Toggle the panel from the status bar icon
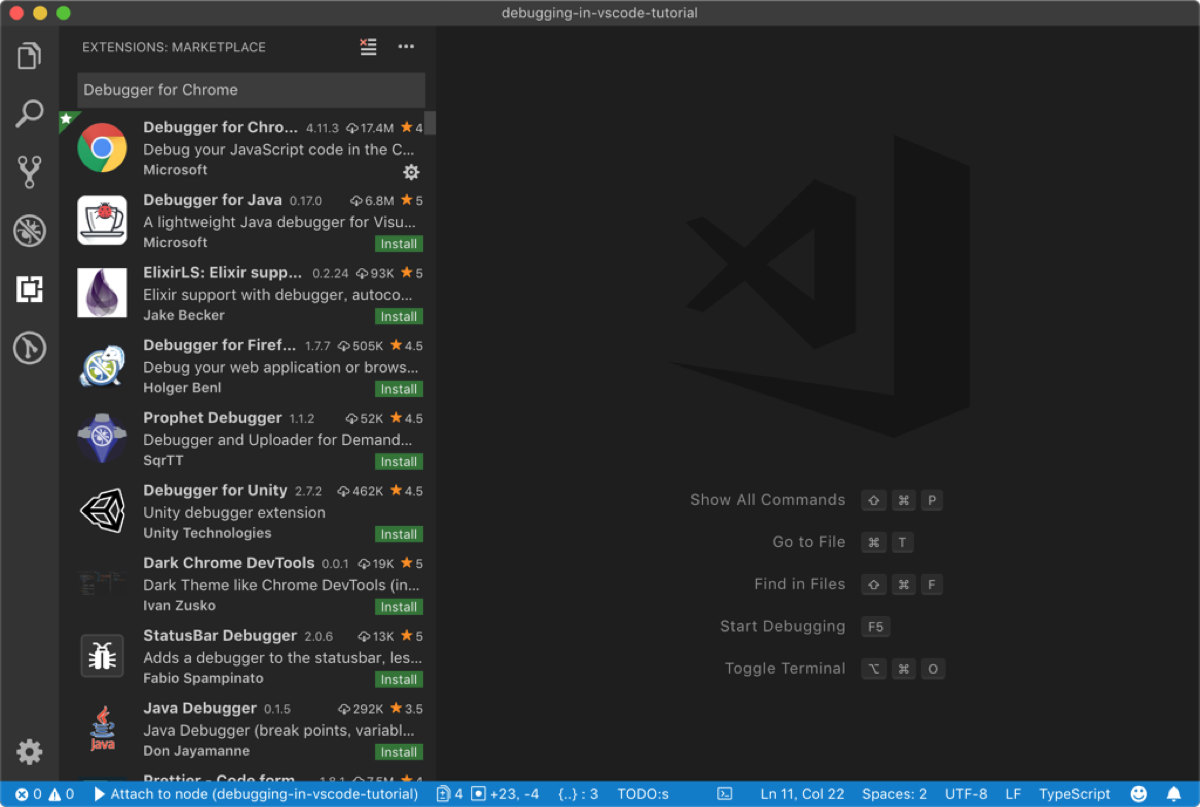This screenshot has height=807, width=1200. click(x=722, y=794)
